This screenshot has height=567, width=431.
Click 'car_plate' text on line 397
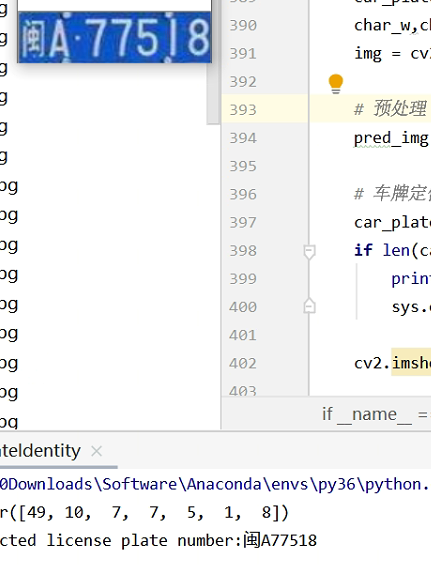tap(392, 222)
